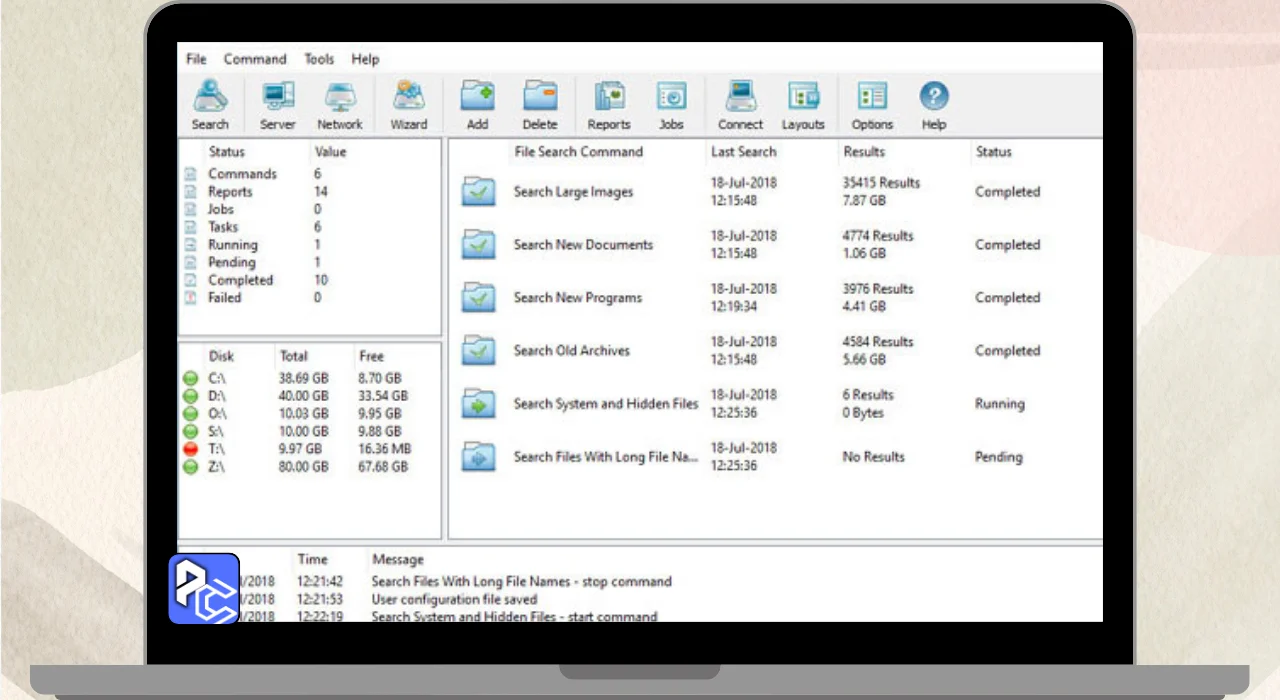Screen dimensions: 1280x700
Task: Click the Free column header in disk list
Action: tap(369, 356)
